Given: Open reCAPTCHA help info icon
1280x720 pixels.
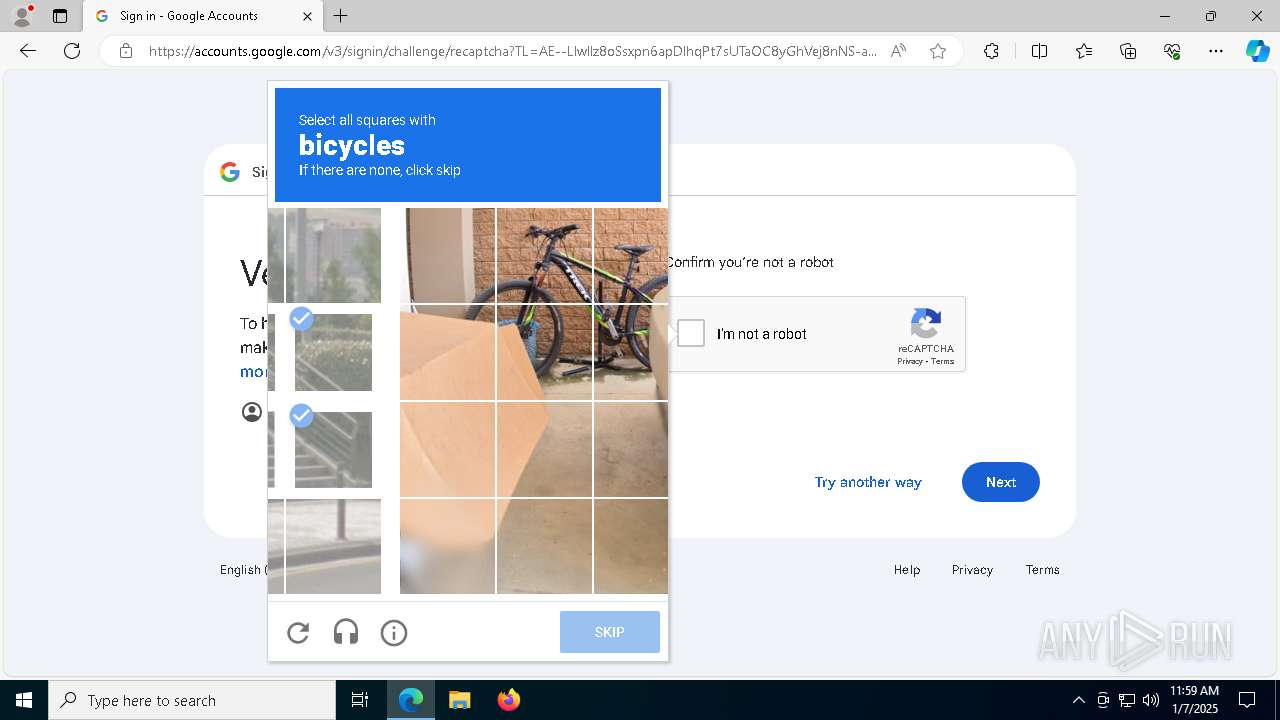Looking at the screenshot, I should point(394,633).
